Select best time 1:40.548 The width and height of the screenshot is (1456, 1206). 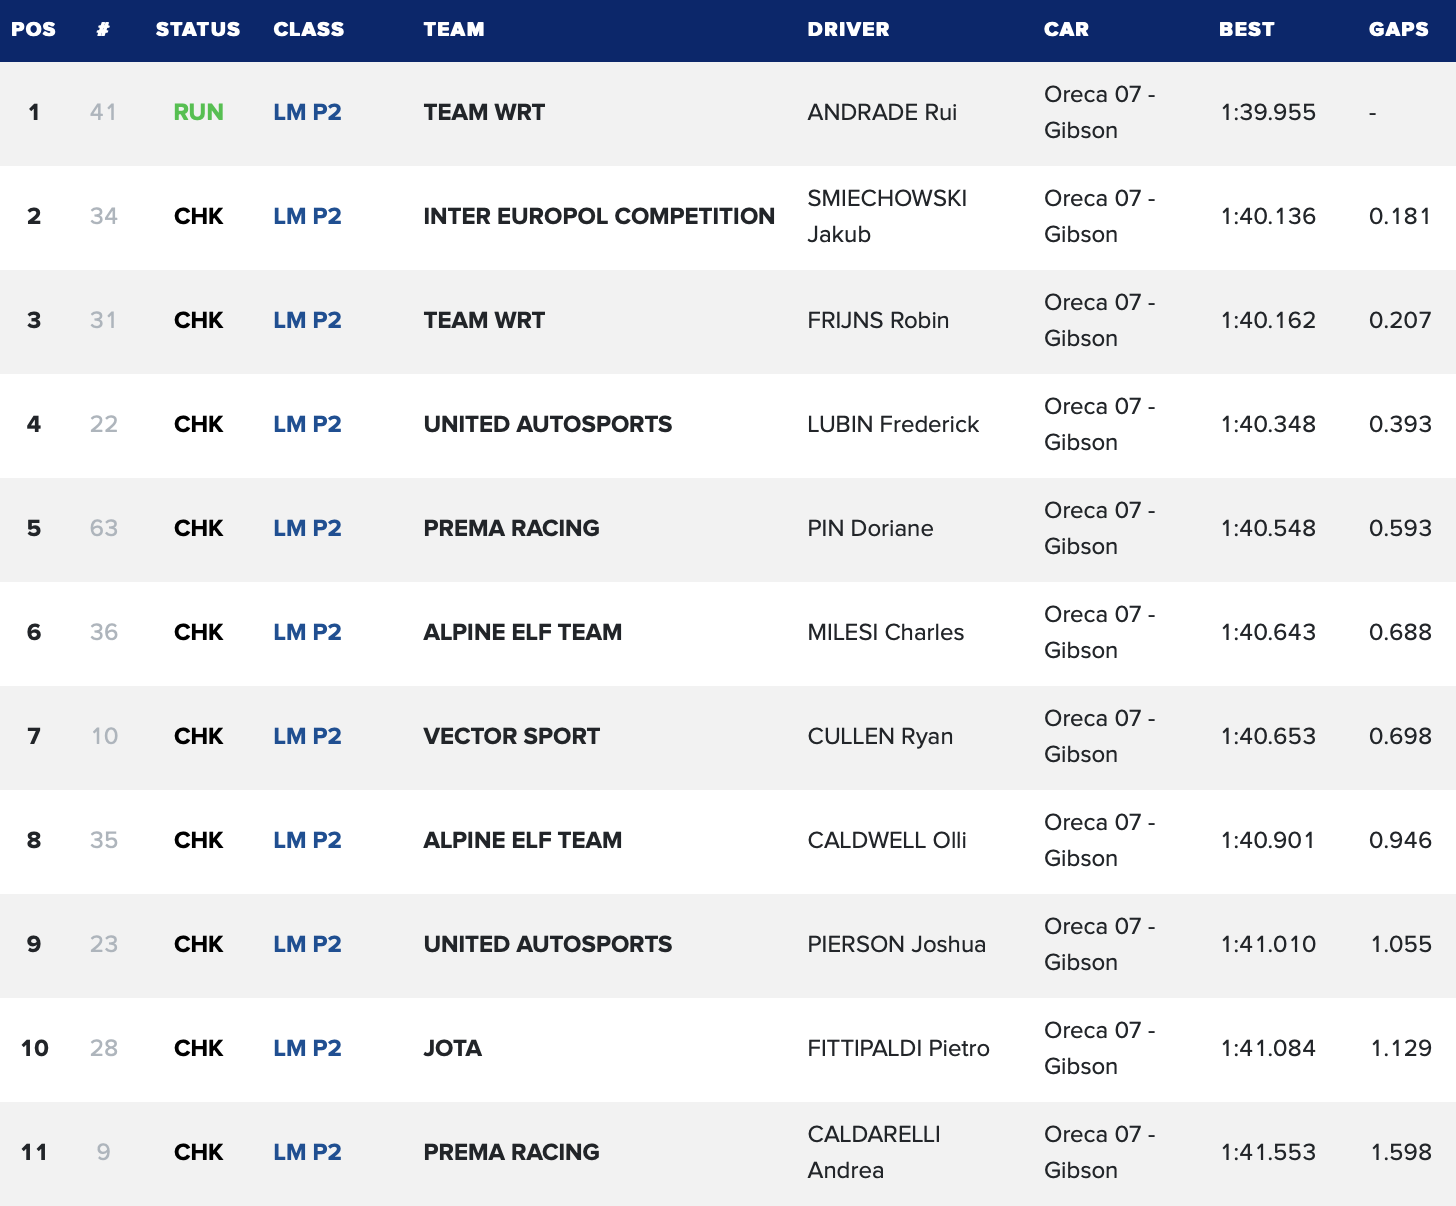[1268, 528]
